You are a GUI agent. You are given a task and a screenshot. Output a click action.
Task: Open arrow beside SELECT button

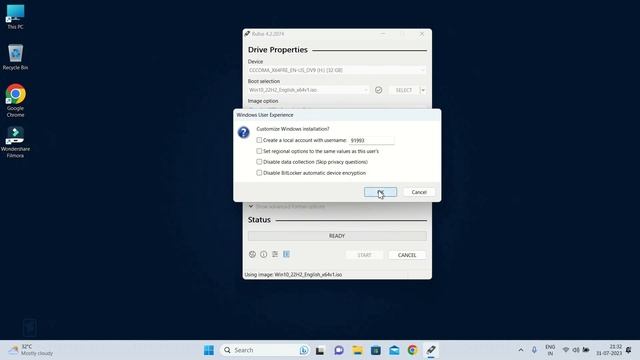[423, 90]
